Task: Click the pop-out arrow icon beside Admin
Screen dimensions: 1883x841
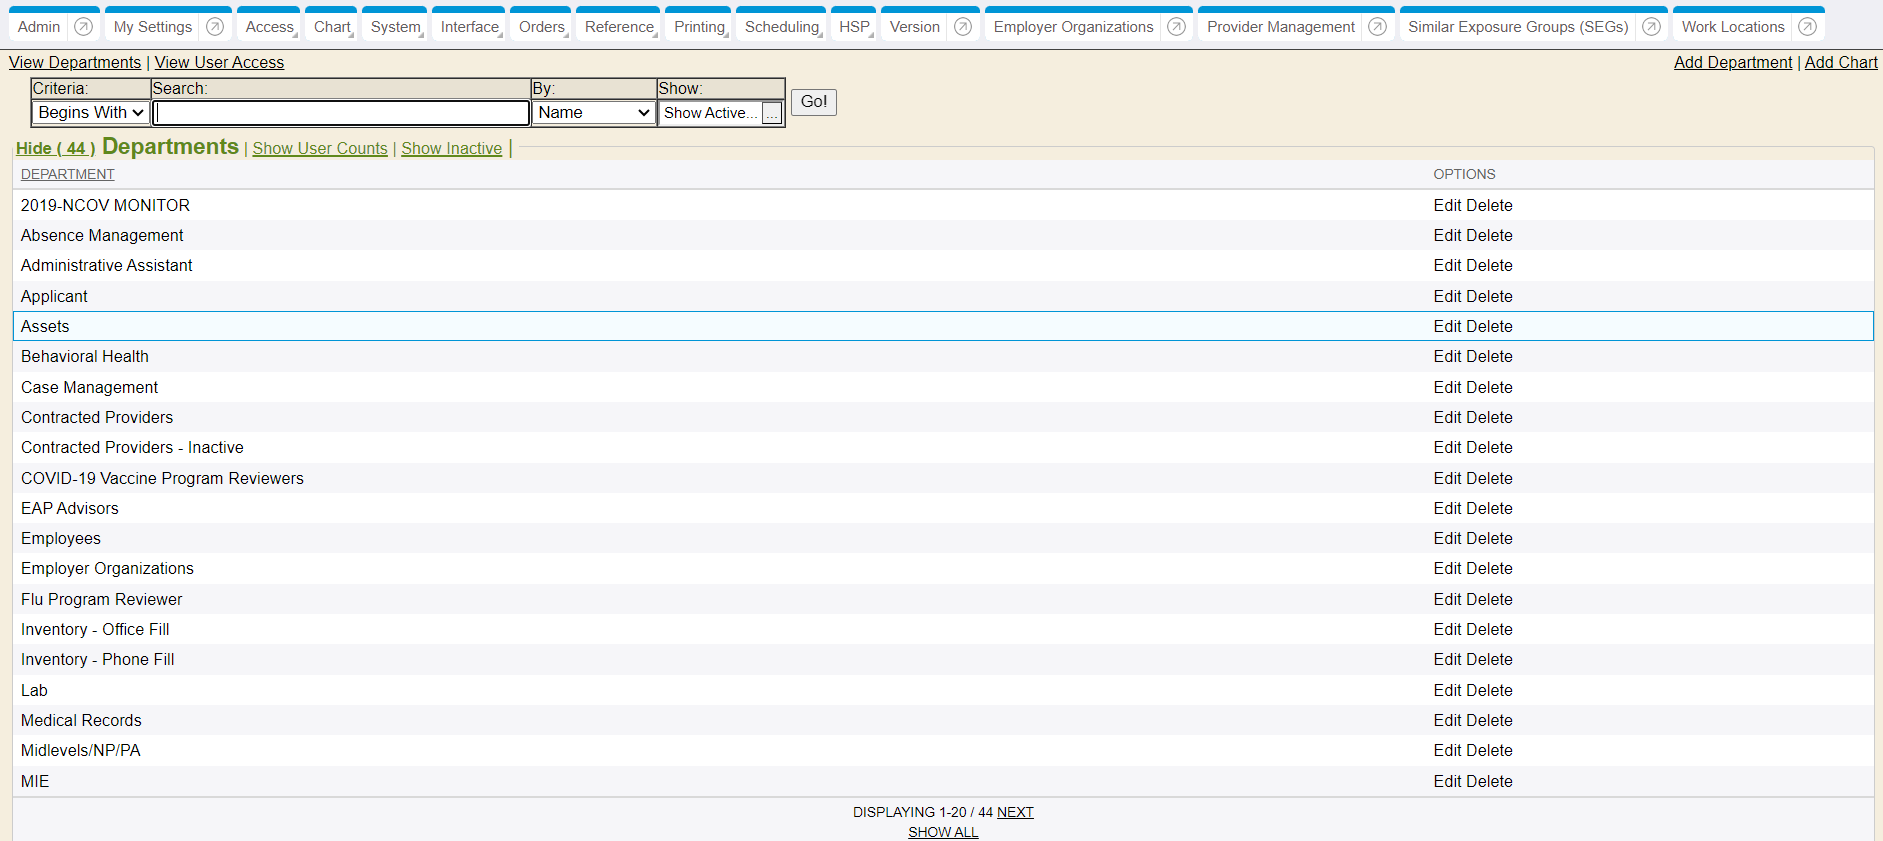Action: coord(84,27)
